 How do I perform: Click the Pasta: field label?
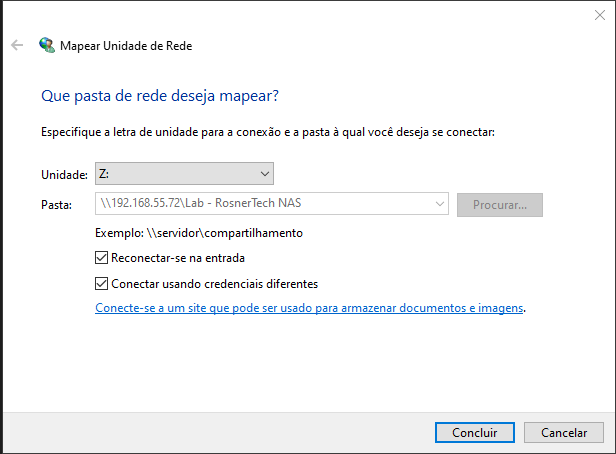[57, 205]
